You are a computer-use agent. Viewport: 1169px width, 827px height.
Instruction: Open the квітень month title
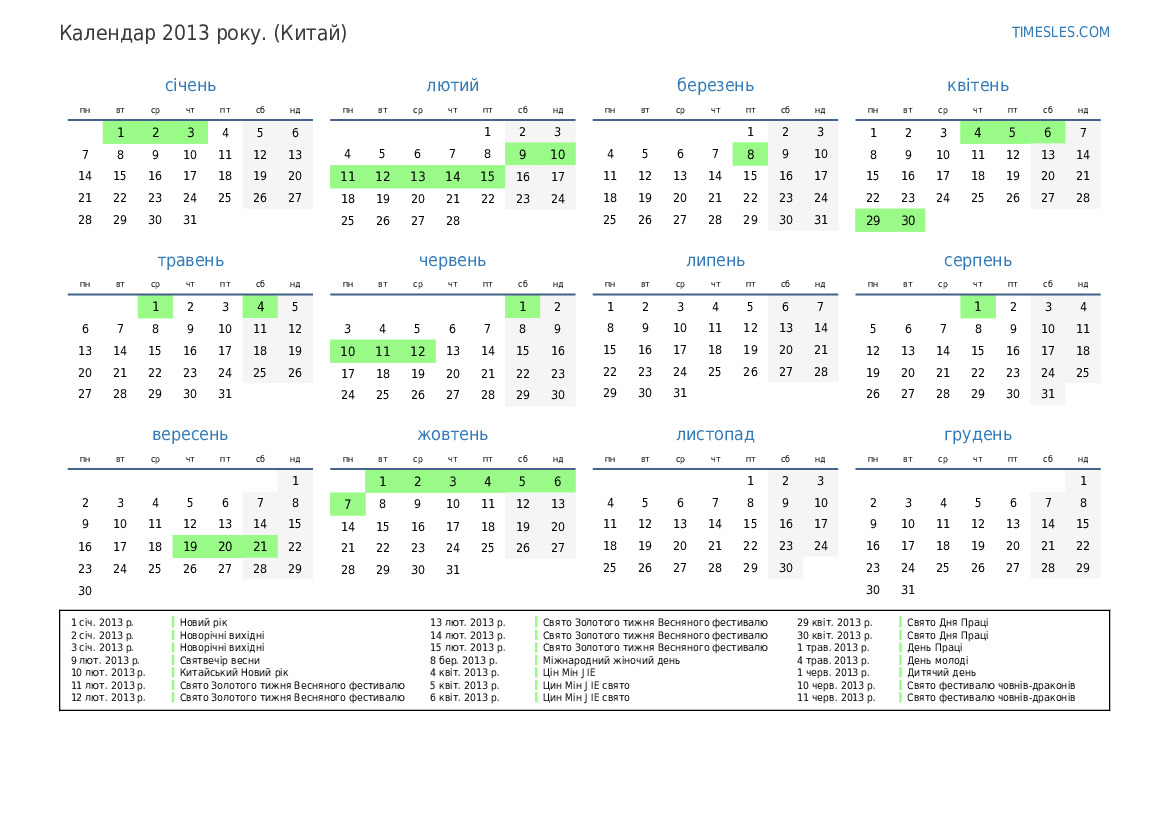pos(977,86)
